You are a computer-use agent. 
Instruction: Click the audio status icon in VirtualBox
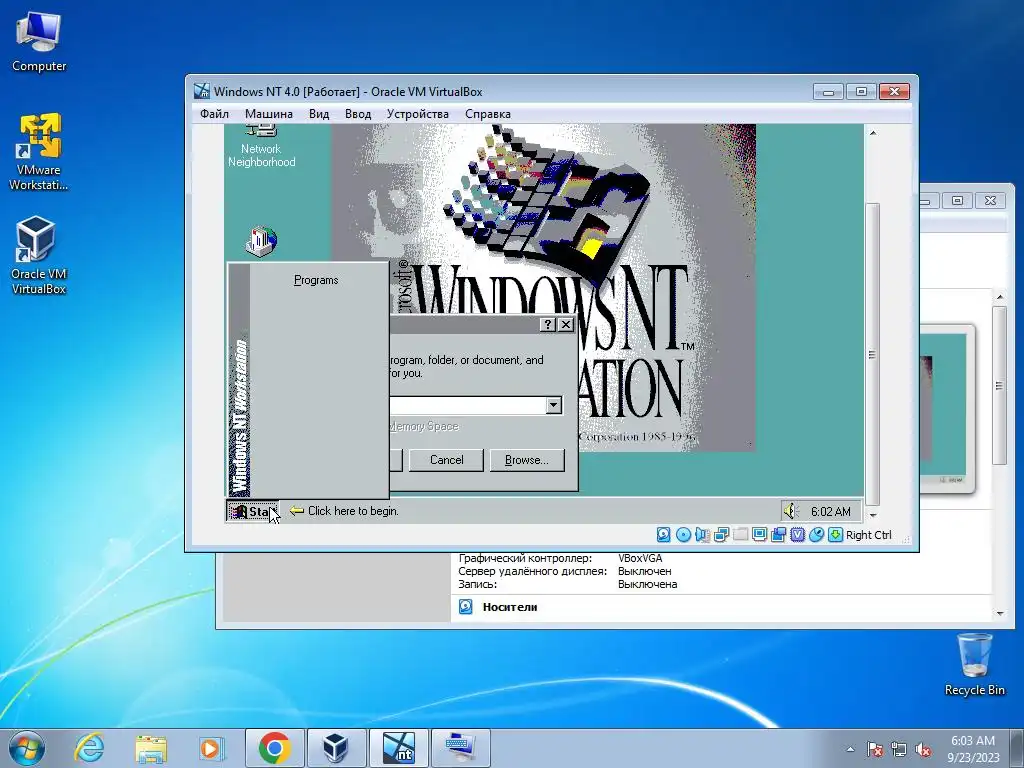point(702,535)
